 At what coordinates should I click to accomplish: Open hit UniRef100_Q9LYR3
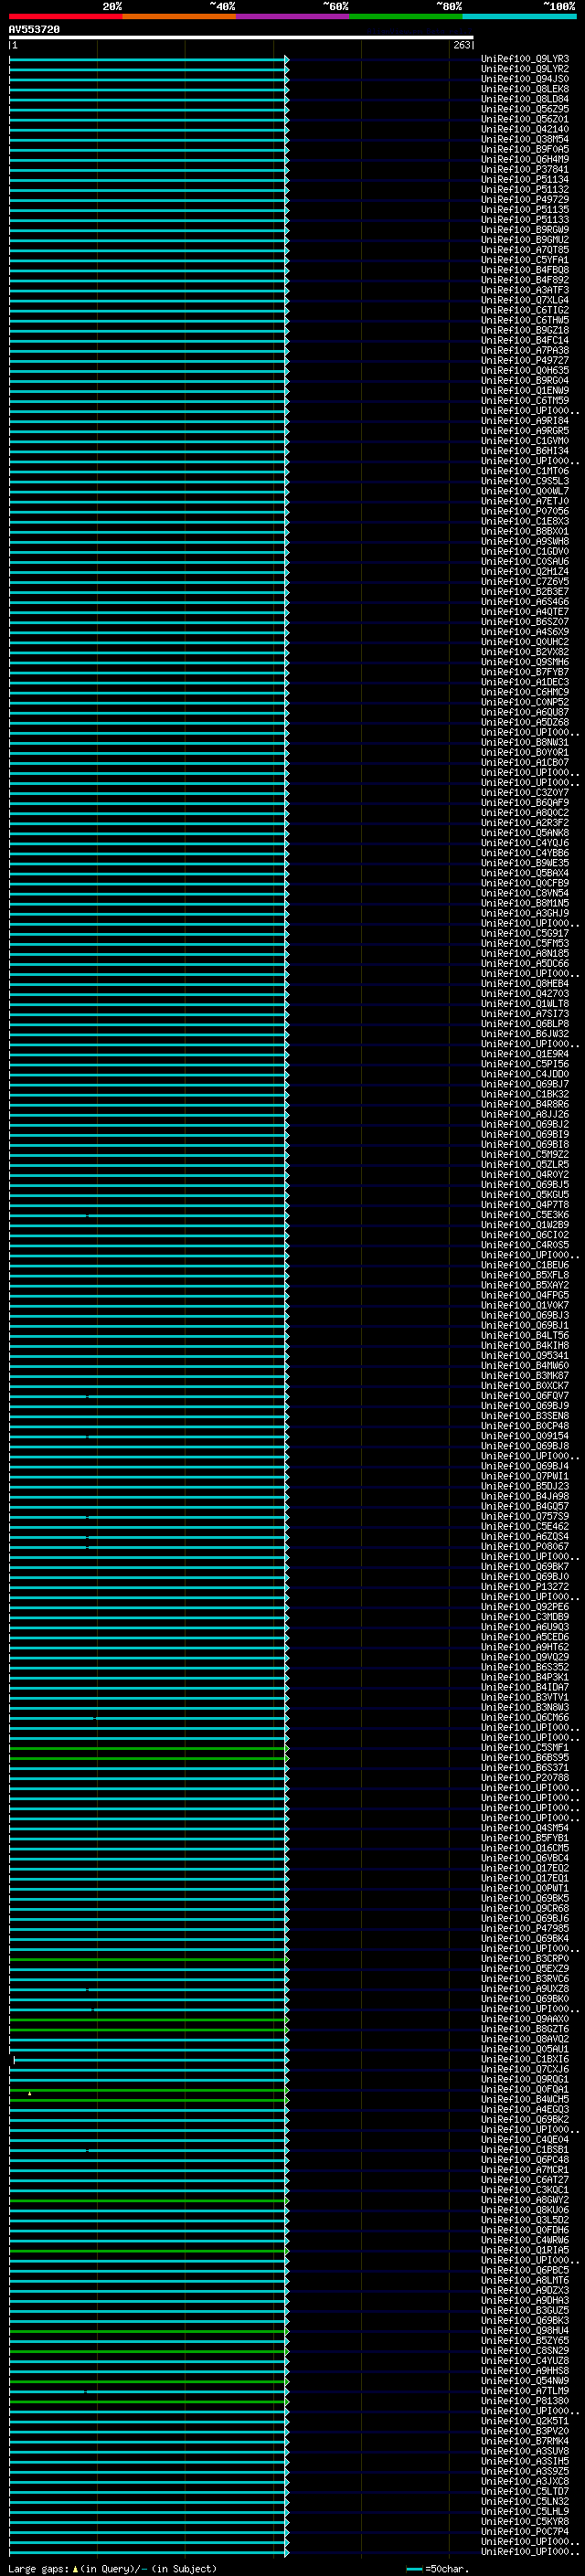coord(525,59)
